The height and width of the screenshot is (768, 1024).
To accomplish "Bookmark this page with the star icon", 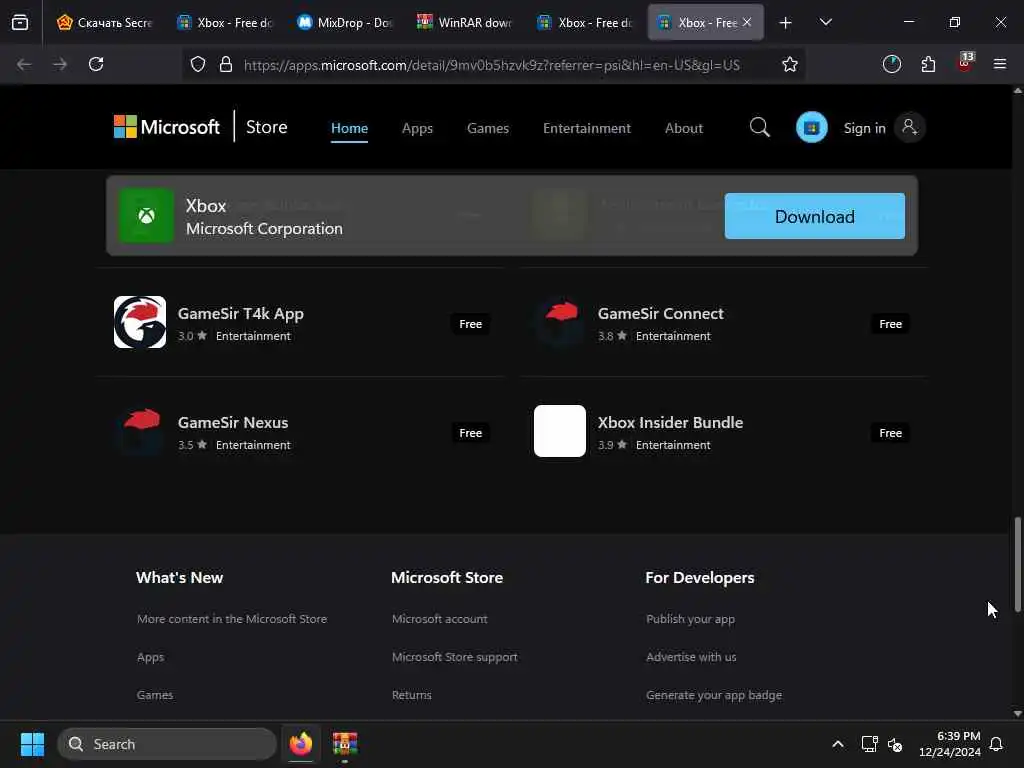I will pos(790,64).
